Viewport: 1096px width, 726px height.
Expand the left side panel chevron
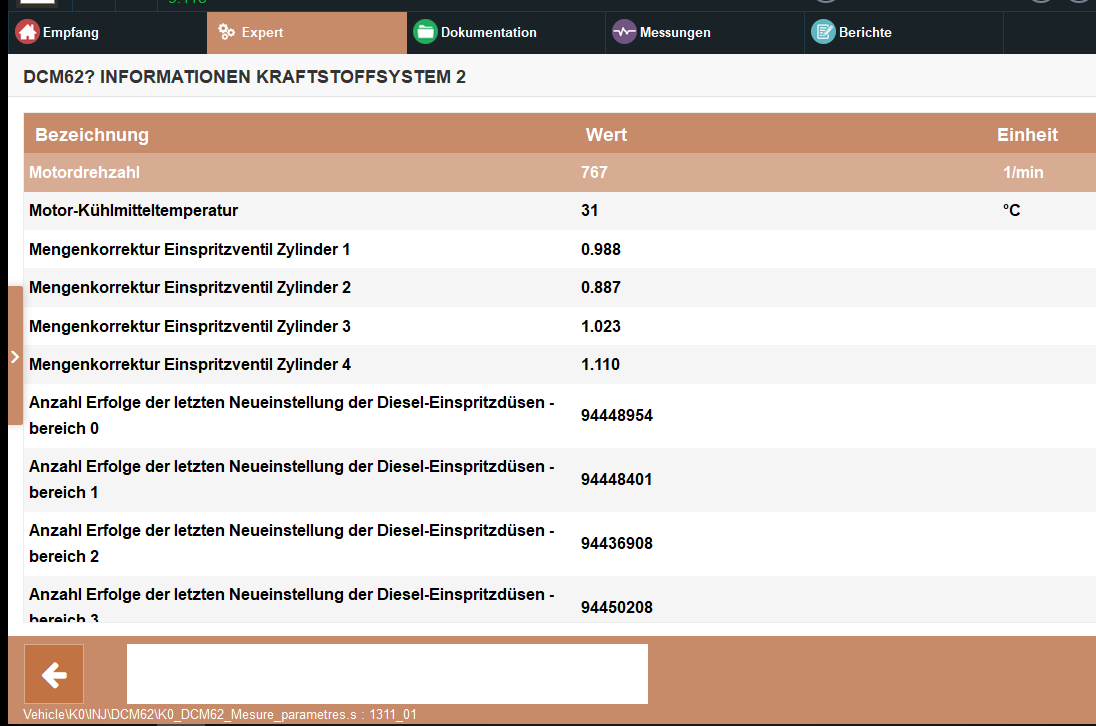click(x=15, y=356)
